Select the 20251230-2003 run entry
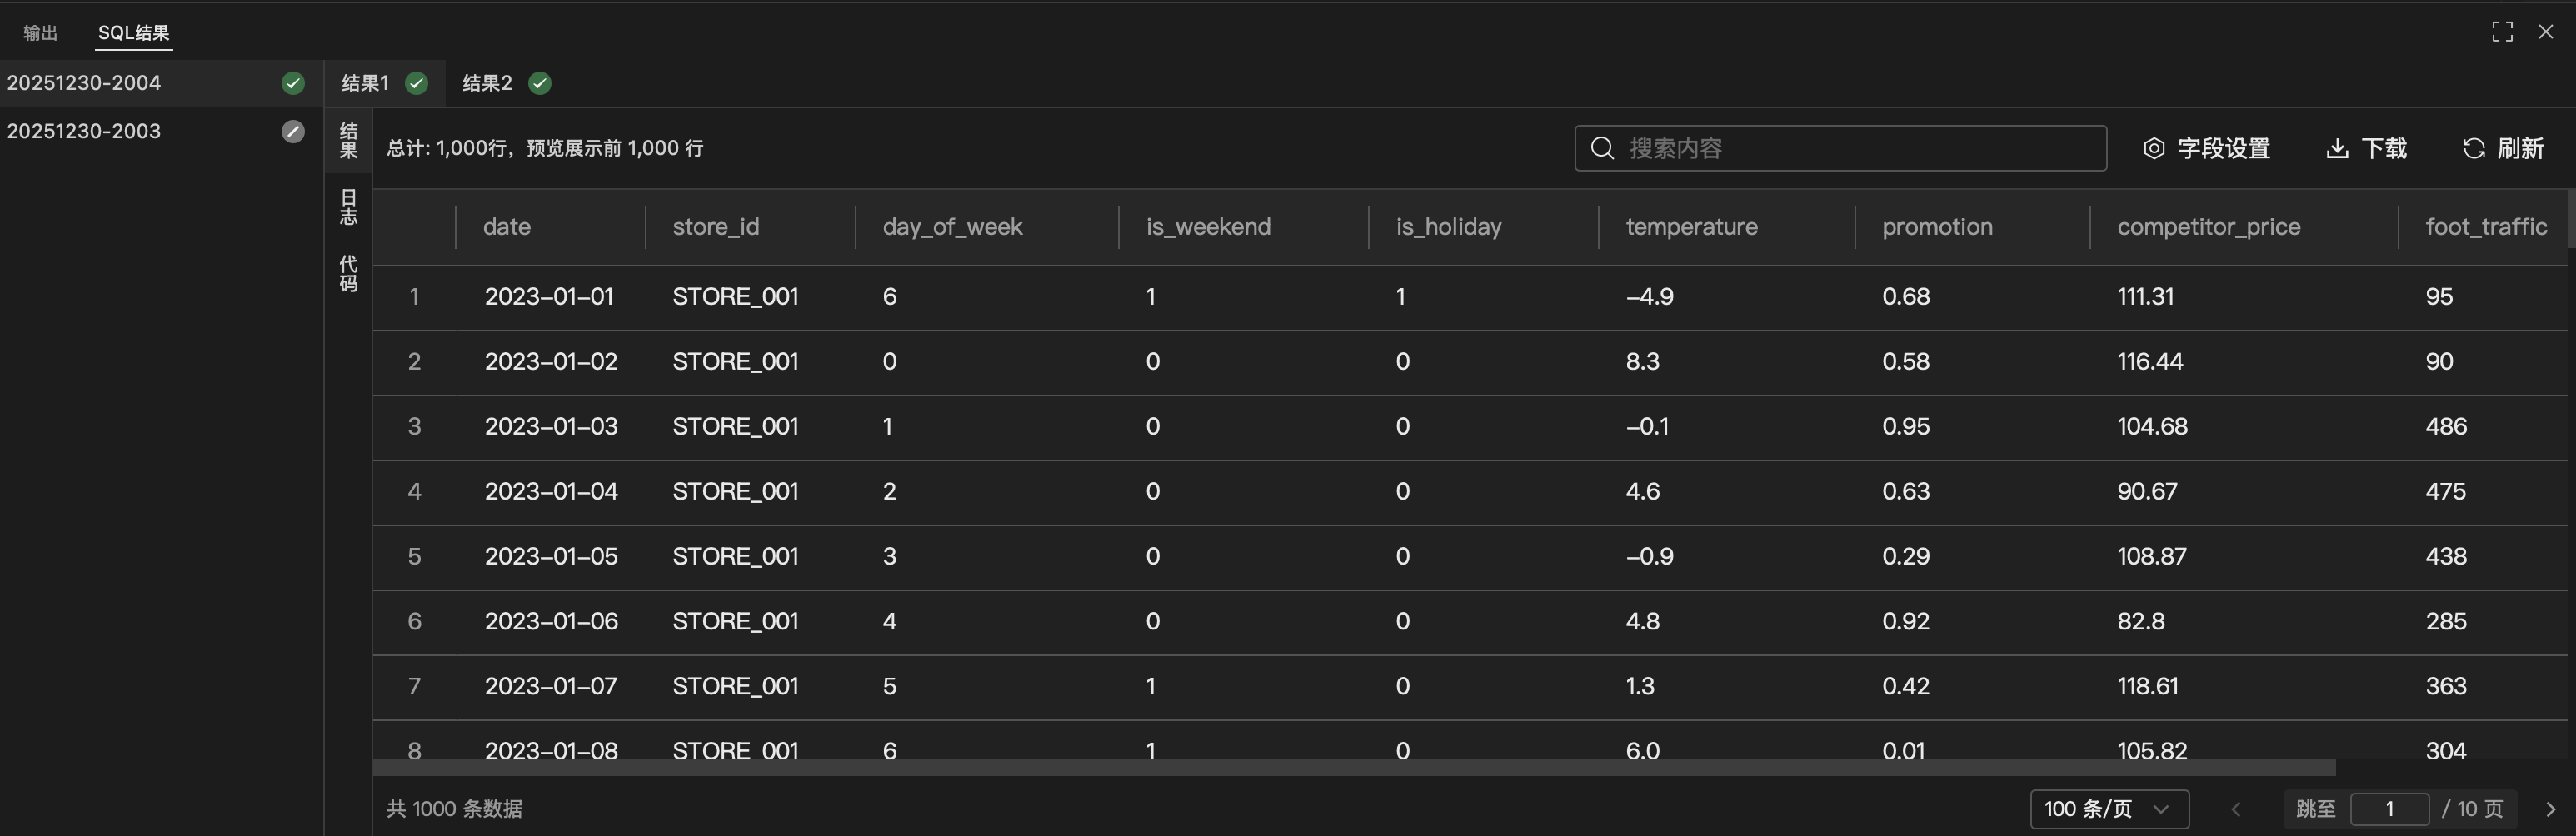Image resolution: width=2576 pixels, height=836 pixels. point(84,131)
